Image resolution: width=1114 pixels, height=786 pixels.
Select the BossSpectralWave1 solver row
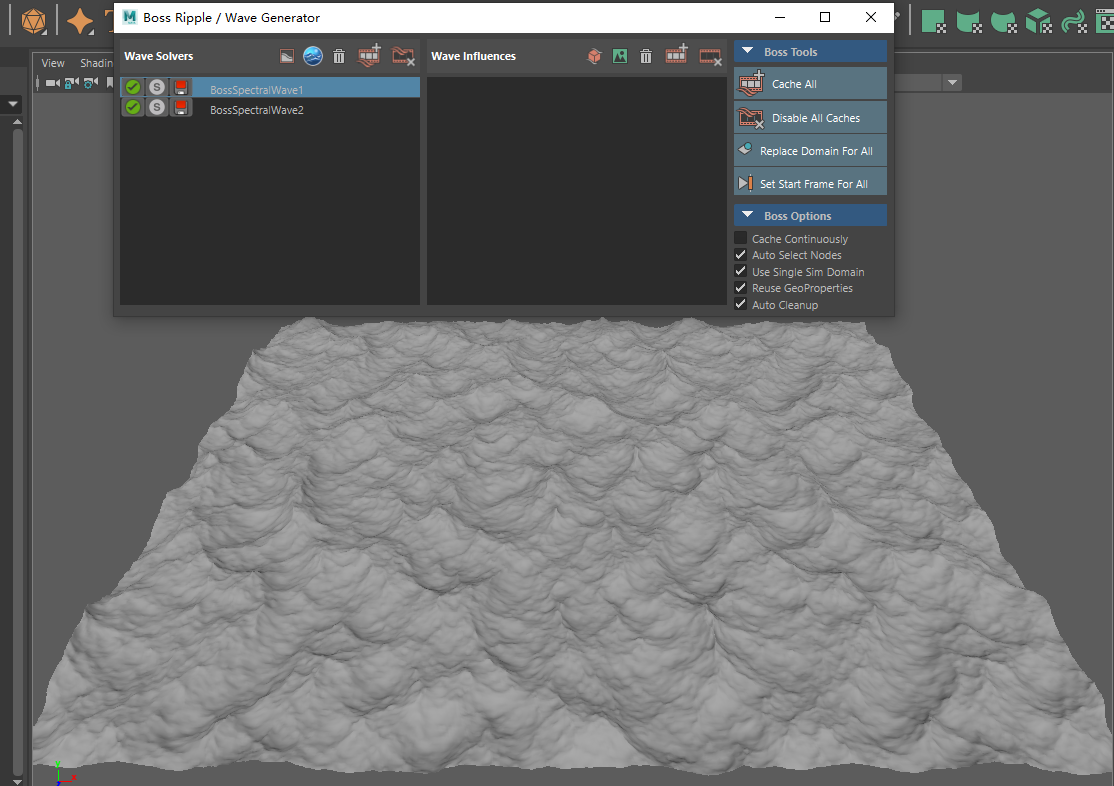tap(270, 87)
